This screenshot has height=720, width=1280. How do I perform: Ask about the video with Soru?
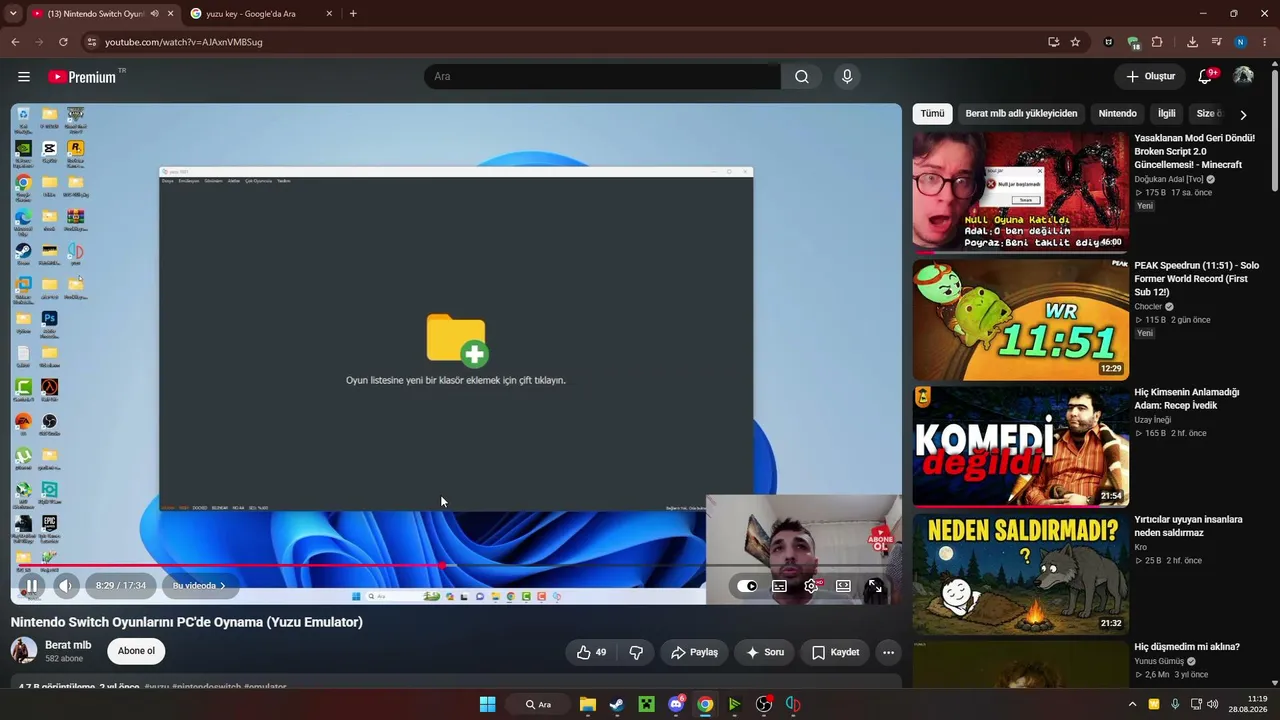click(765, 652)
